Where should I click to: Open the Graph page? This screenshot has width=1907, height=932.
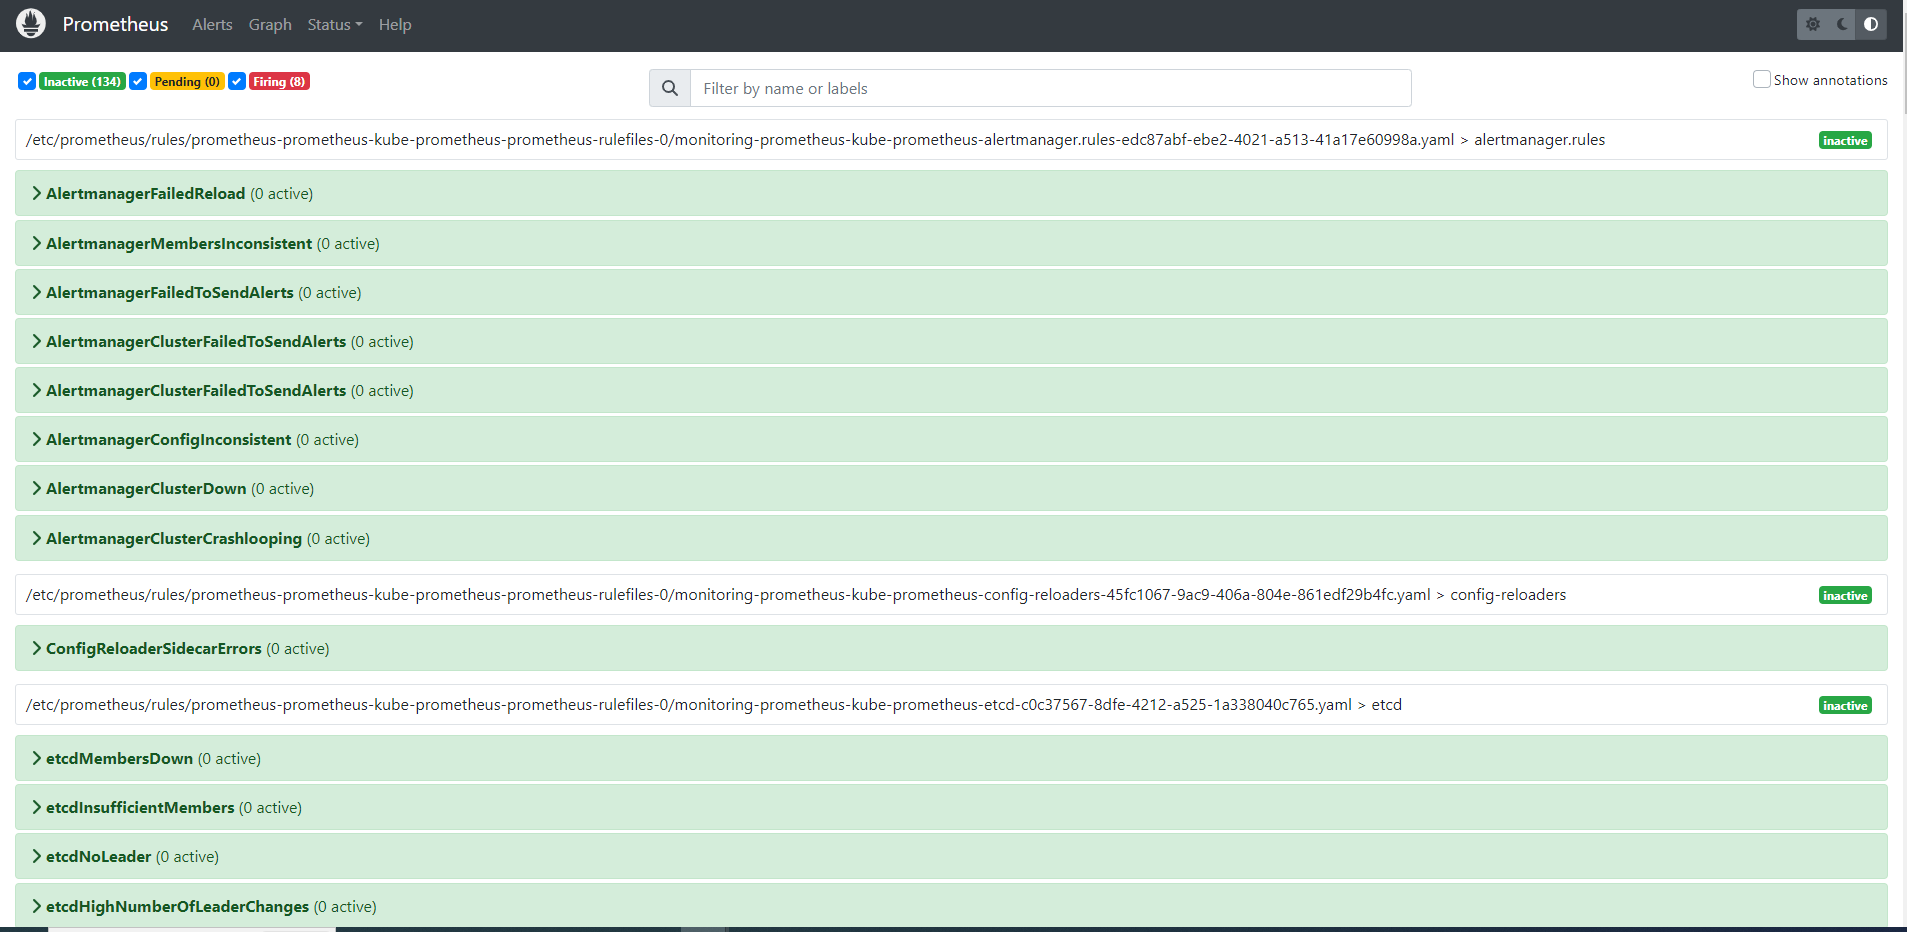[x=270, y=24]
